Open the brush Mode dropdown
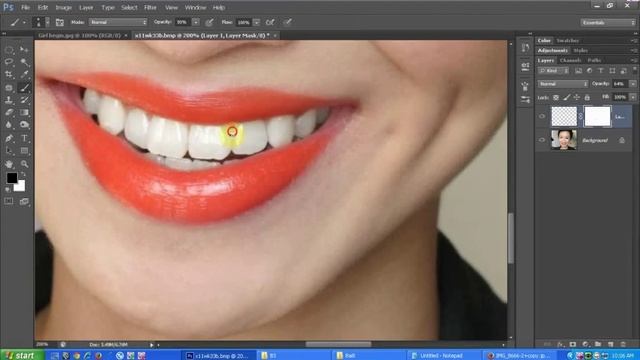 (x=118, y=22)
